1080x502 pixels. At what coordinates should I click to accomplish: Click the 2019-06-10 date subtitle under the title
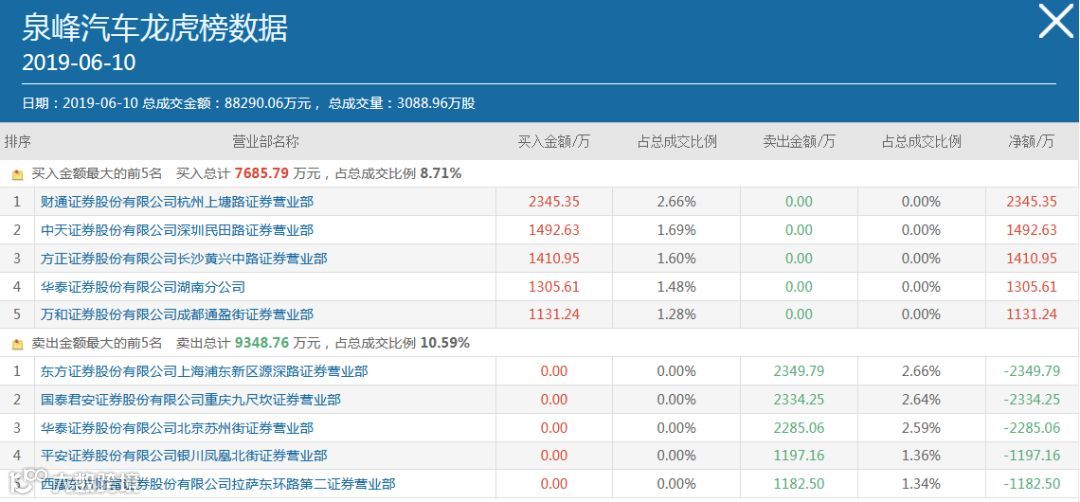pyautogui.click(x=79, y=63)
